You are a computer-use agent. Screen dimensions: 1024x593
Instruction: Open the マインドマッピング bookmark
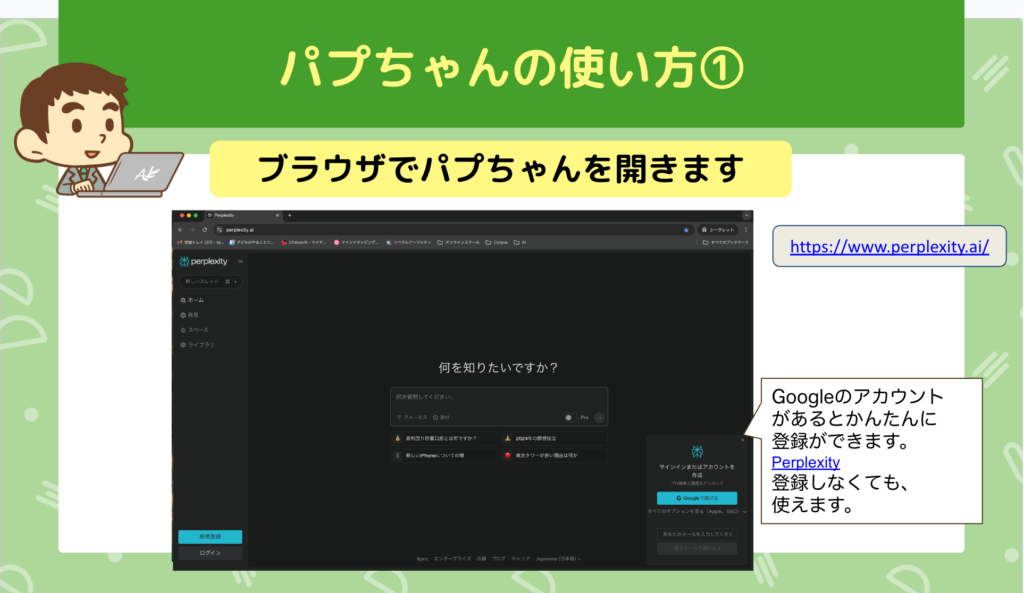(x=356, y=242)
